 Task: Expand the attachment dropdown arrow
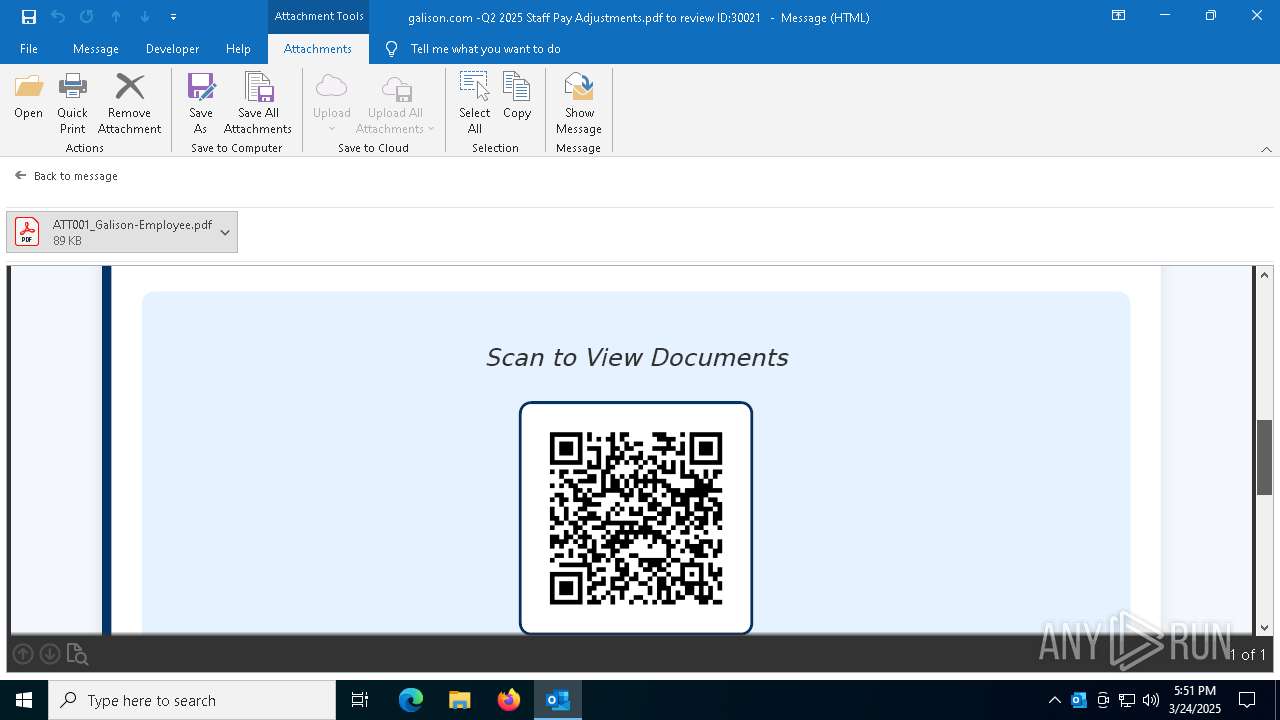pos(225,232)
